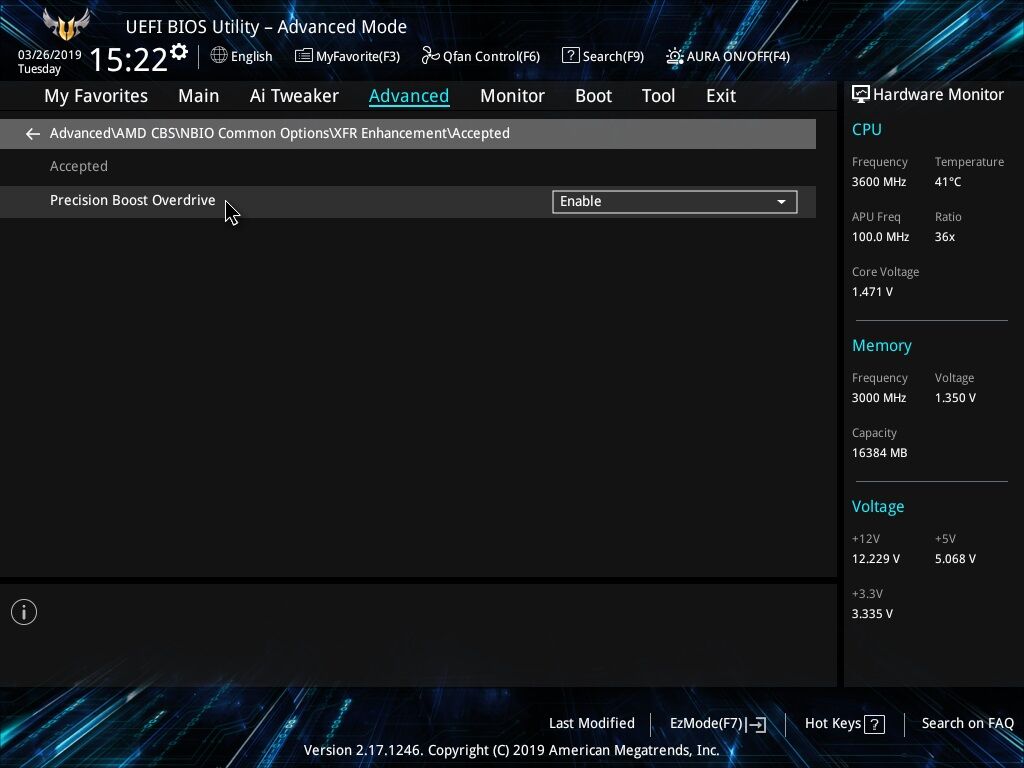Click the info circle icon
This screenshot has height=768, width=1024.
(24, 612)
